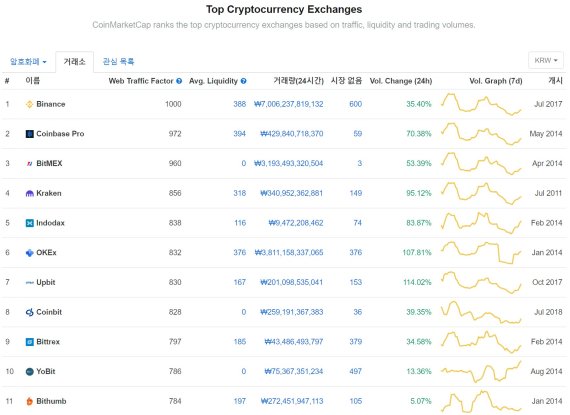Switch to the 관심 목록 tab
Viewport: 570px width, 415px height.
(x=119, y=61)
